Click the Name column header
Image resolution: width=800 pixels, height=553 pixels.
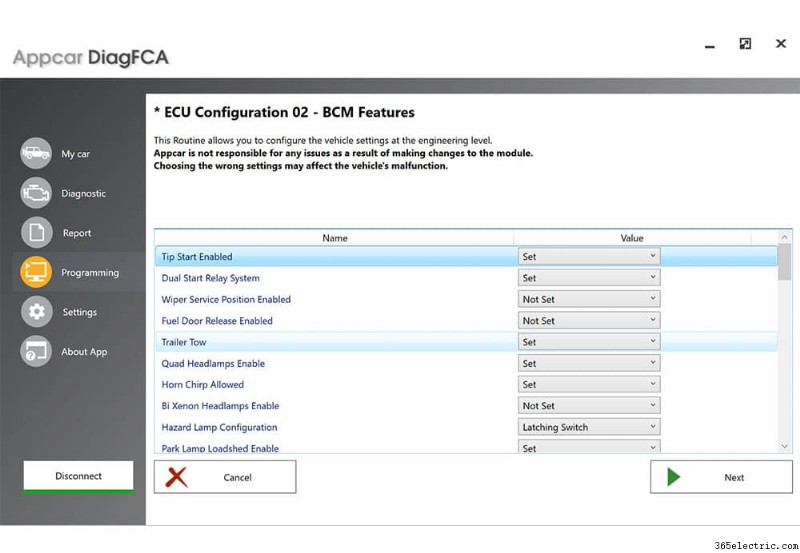pos(334,238)
